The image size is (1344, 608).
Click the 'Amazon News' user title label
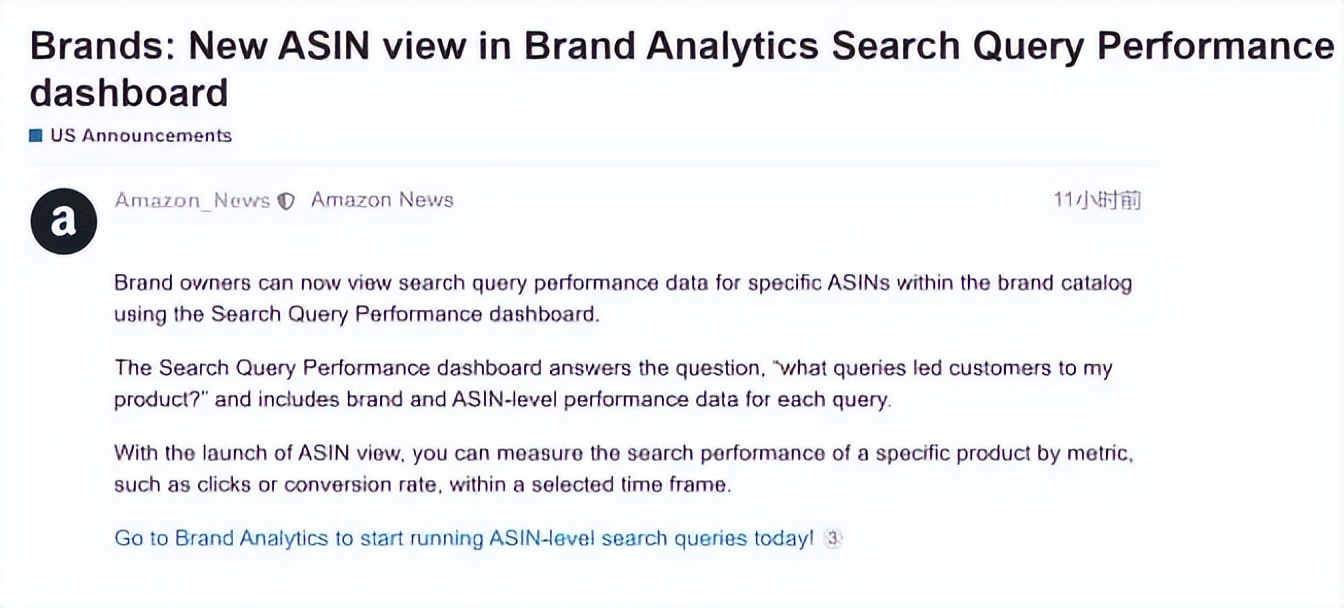point(382,200)
